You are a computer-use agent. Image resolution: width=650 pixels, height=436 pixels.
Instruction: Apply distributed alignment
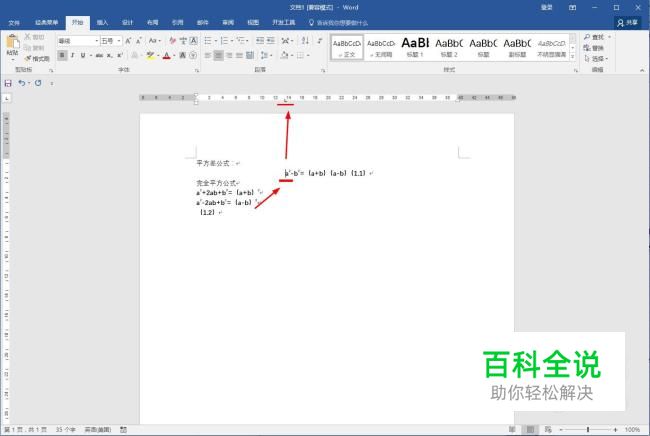click(x=250, y=55)
